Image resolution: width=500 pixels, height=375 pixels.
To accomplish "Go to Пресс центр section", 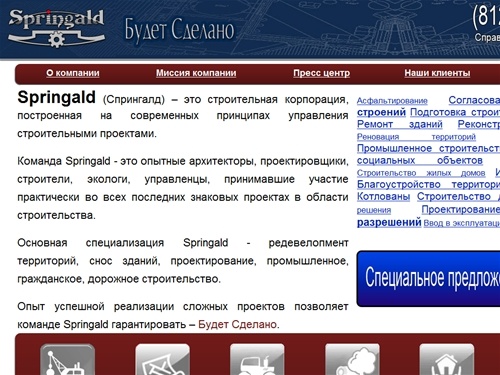I will click(x=322, y=73).
